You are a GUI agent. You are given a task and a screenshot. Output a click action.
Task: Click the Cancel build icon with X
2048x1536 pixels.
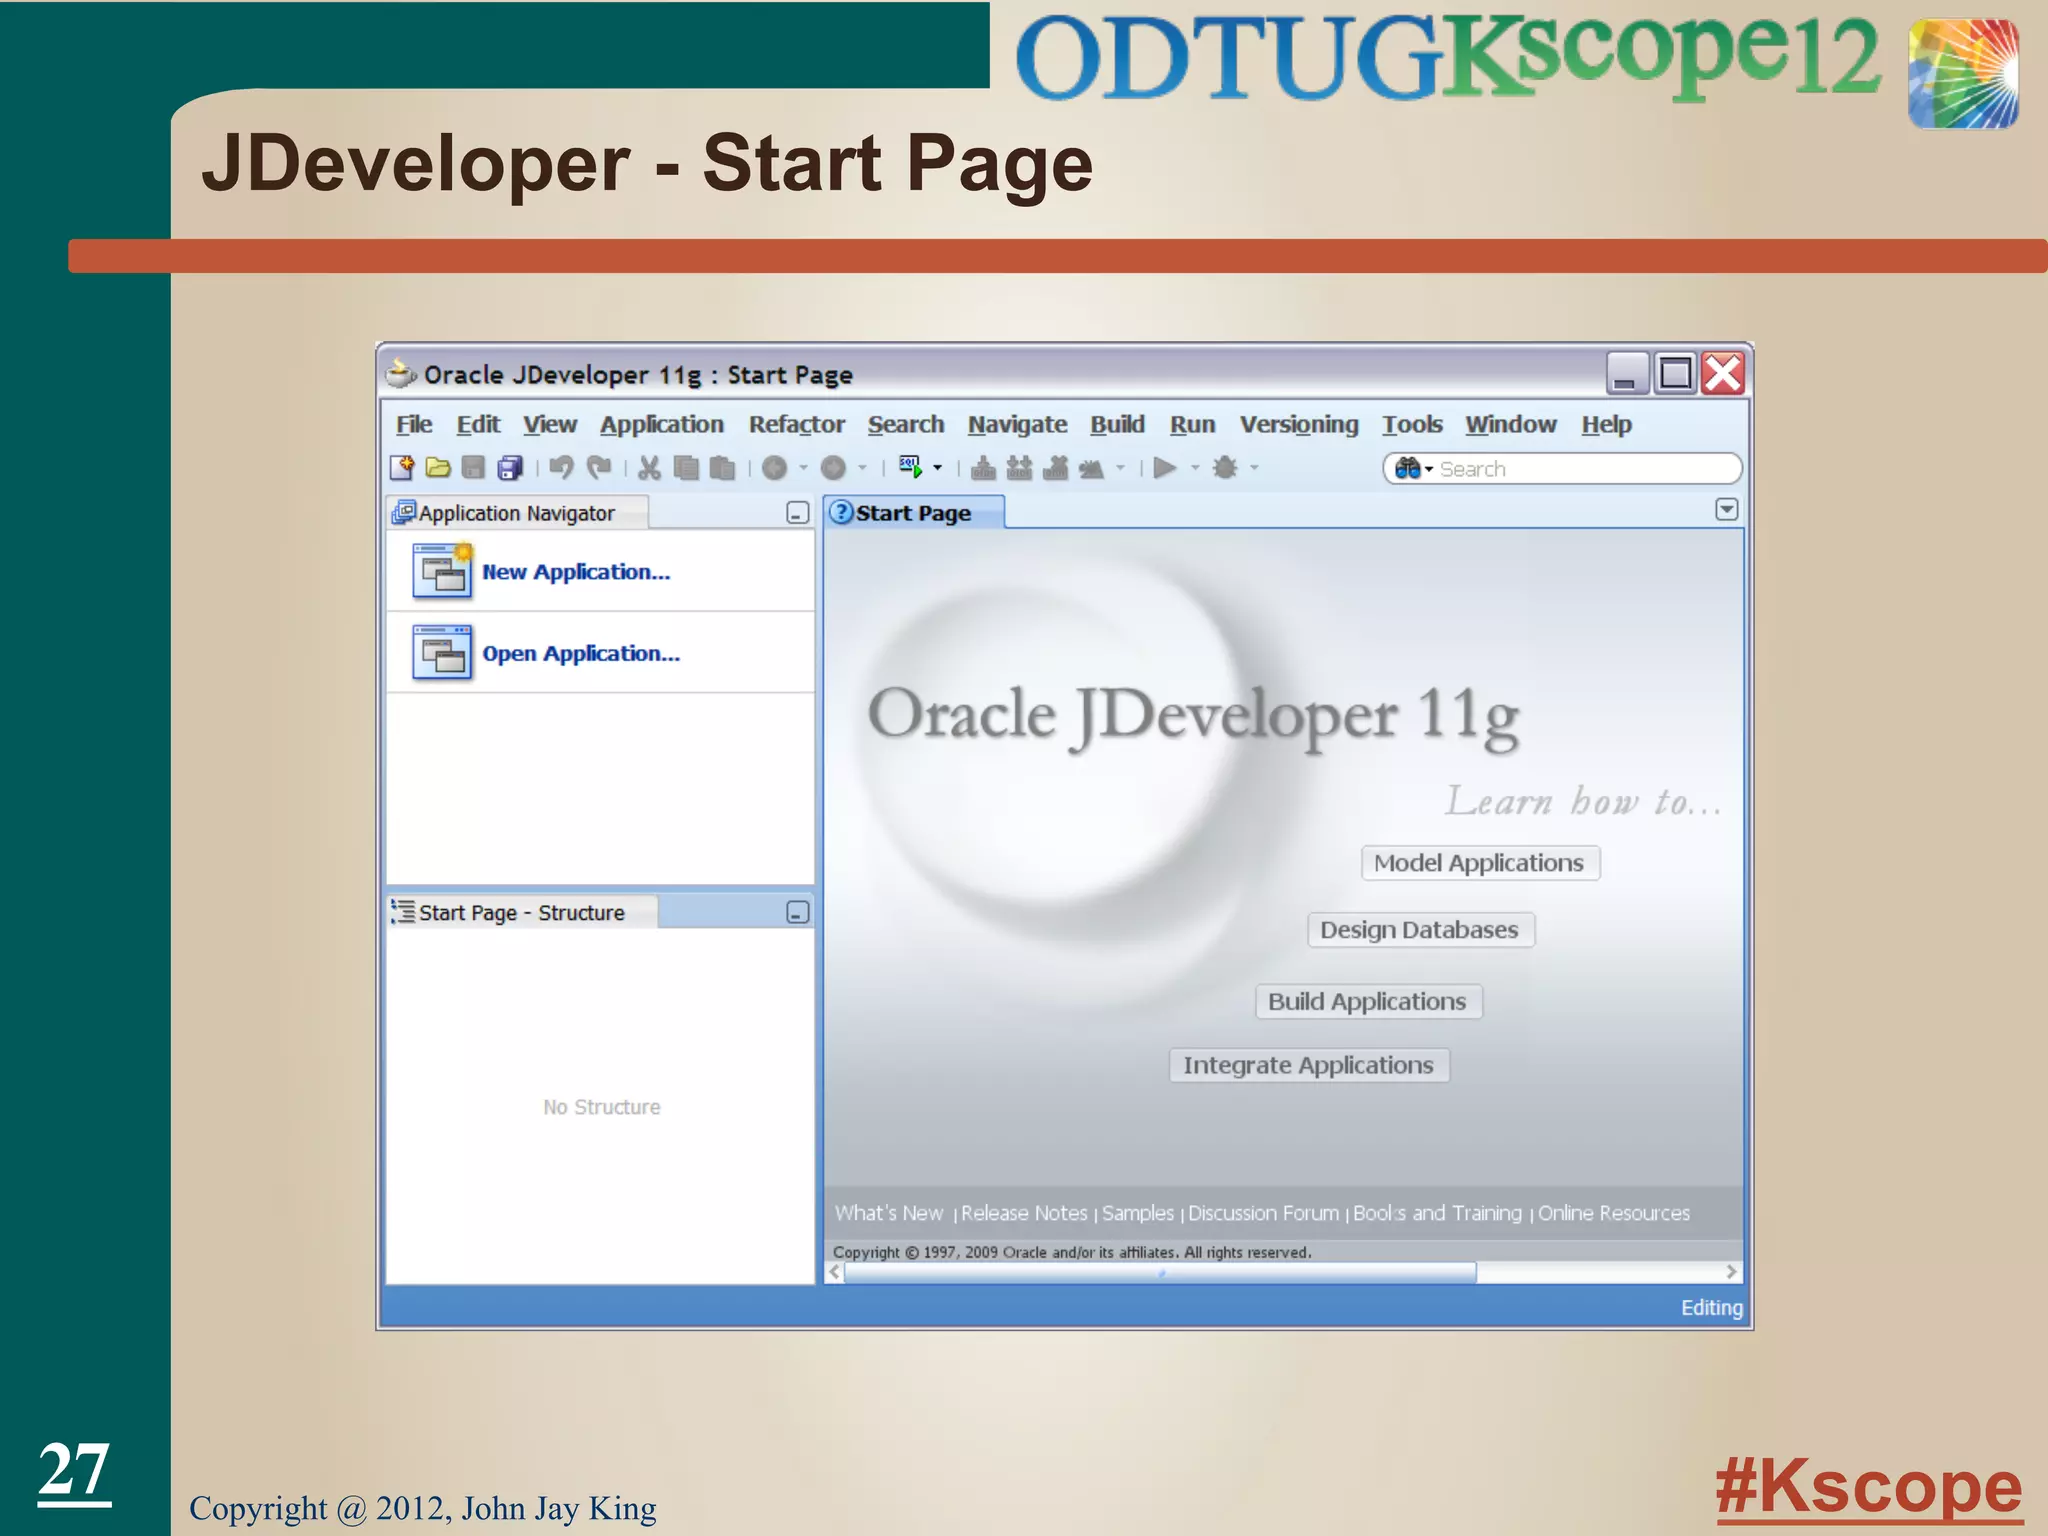click(1056, 467)
